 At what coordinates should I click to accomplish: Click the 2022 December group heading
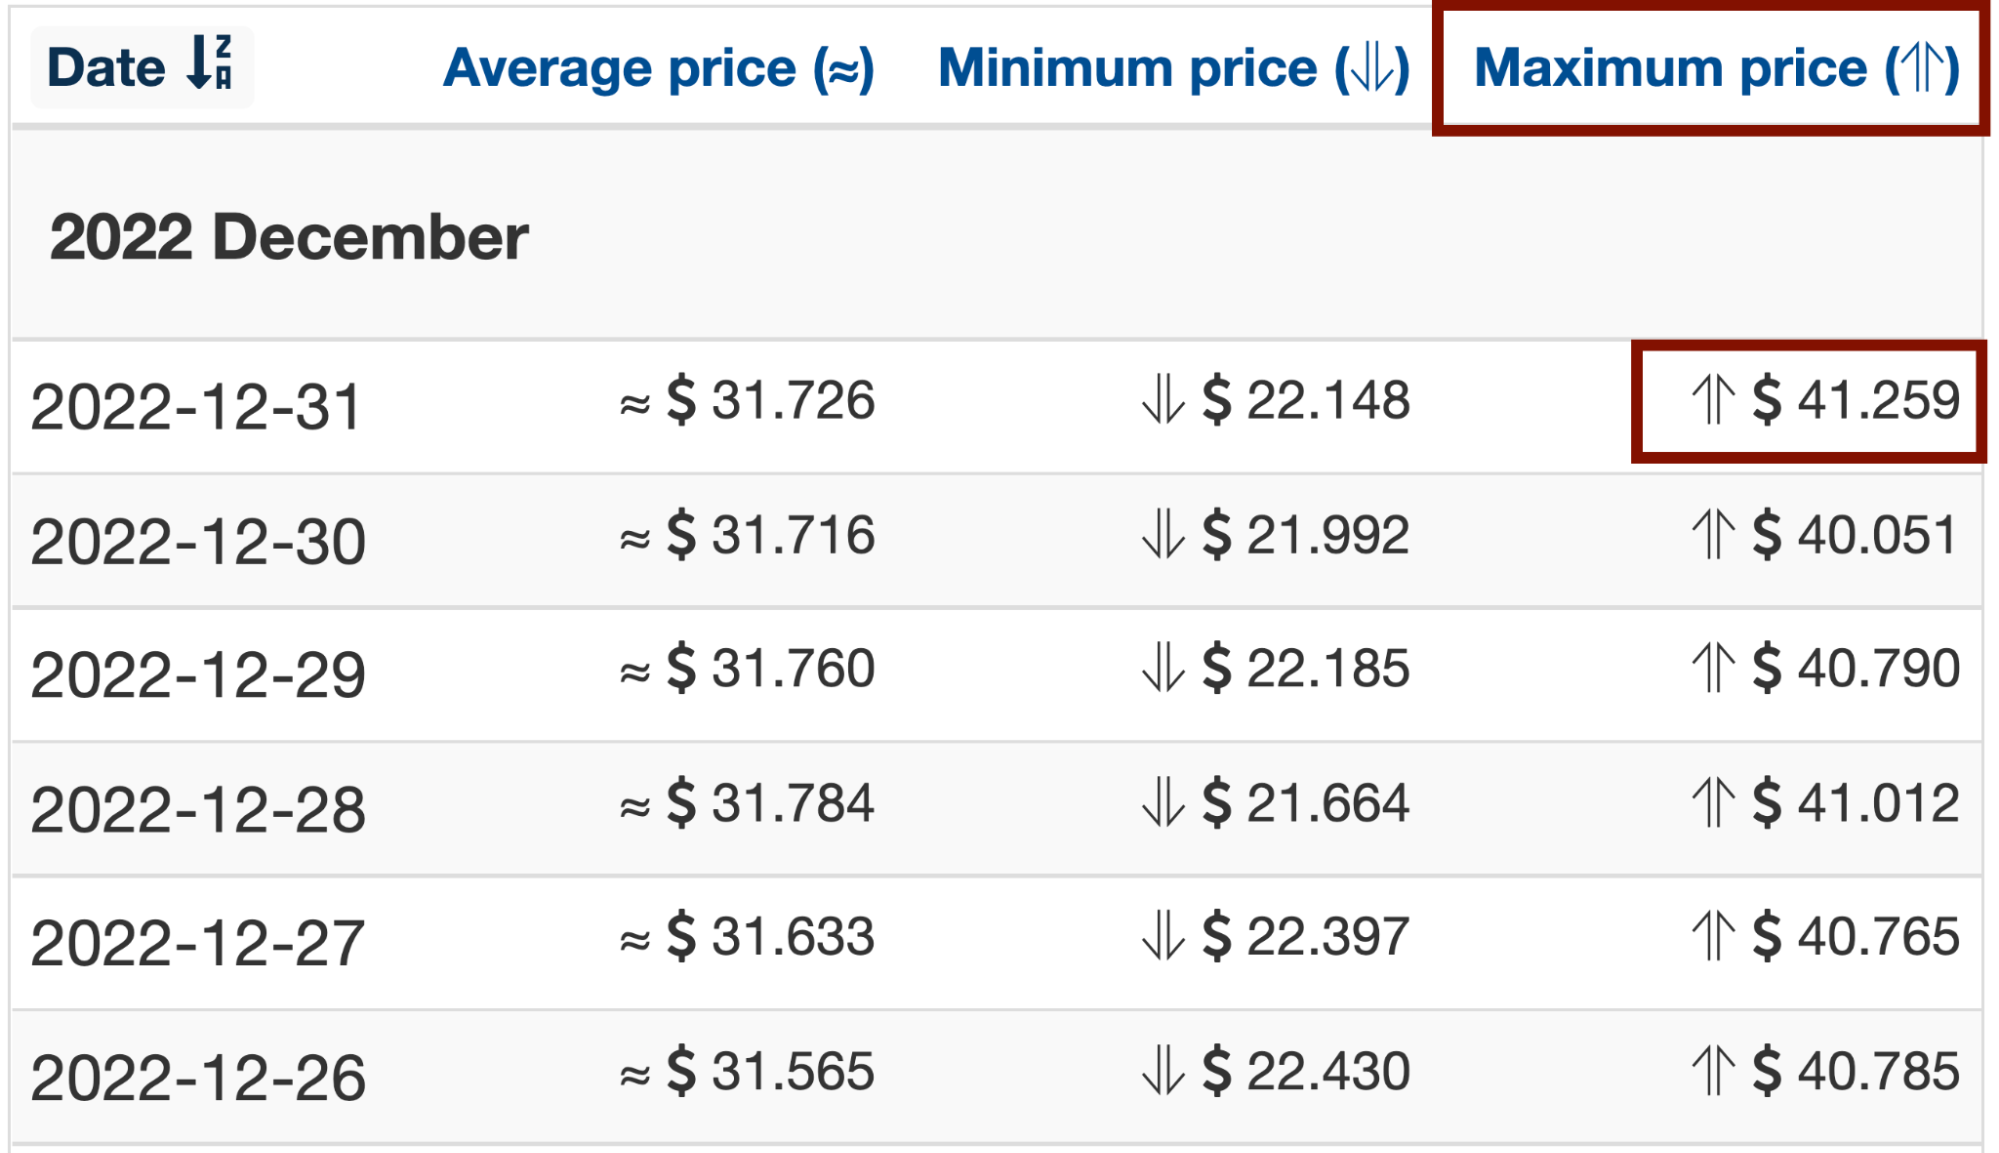[289, 237]
